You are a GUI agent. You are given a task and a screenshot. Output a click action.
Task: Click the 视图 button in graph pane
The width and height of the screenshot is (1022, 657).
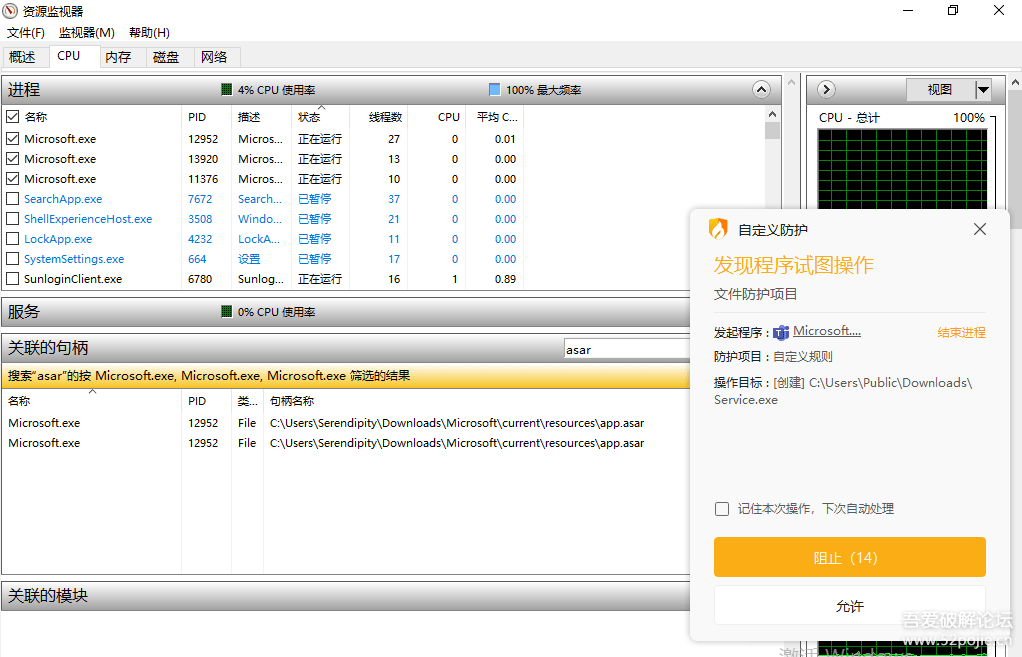(940, 89)
